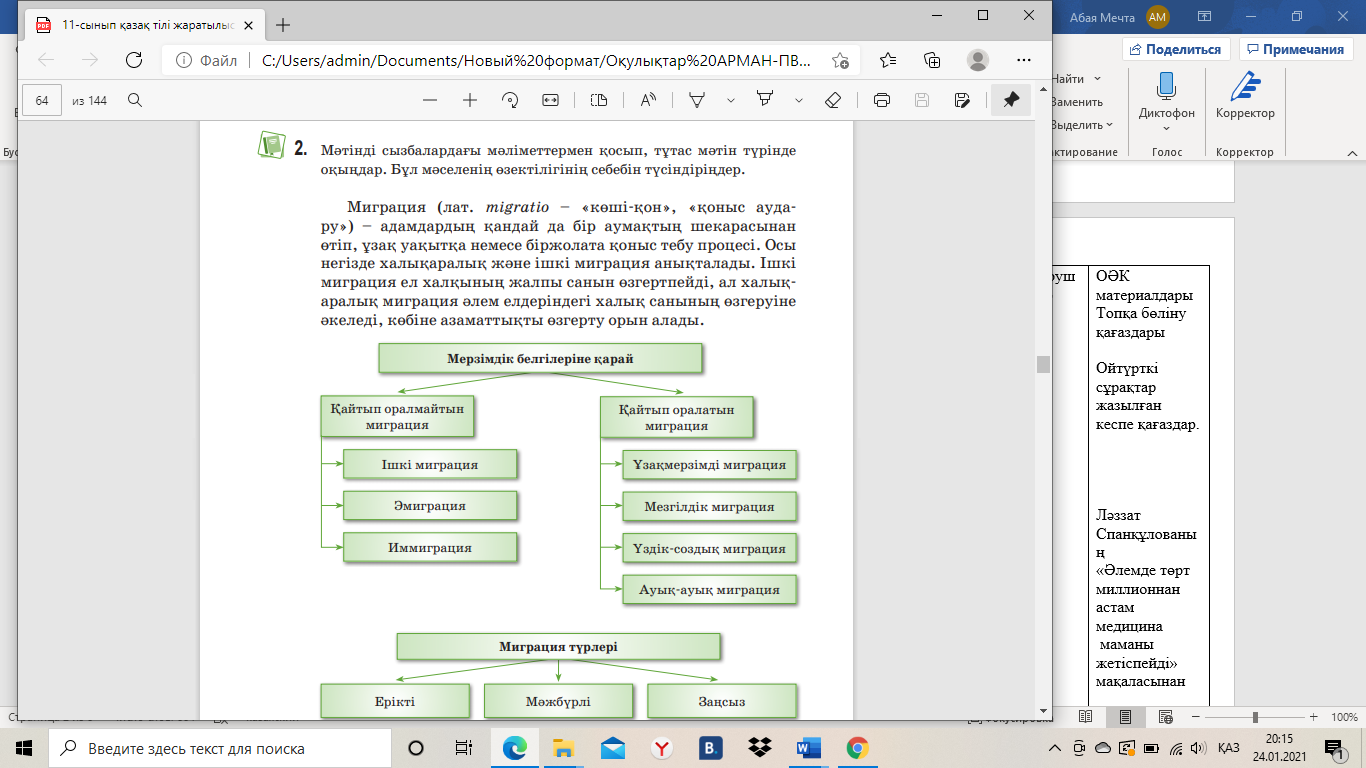This screenshot has width=1366, height=768.
Task: Launch Yandex Browser from the taskbar
Action: pyautogui.click(x=661, y=748)
